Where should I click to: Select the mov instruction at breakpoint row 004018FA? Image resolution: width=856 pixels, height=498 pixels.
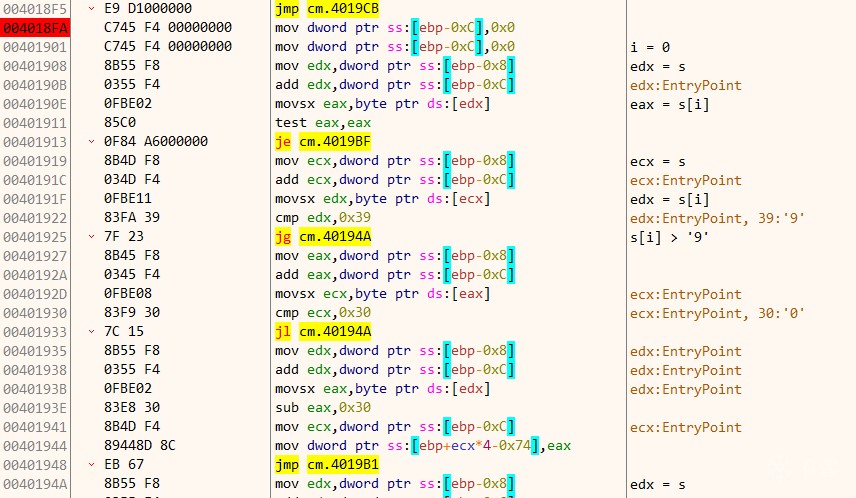tap(395, 28)
